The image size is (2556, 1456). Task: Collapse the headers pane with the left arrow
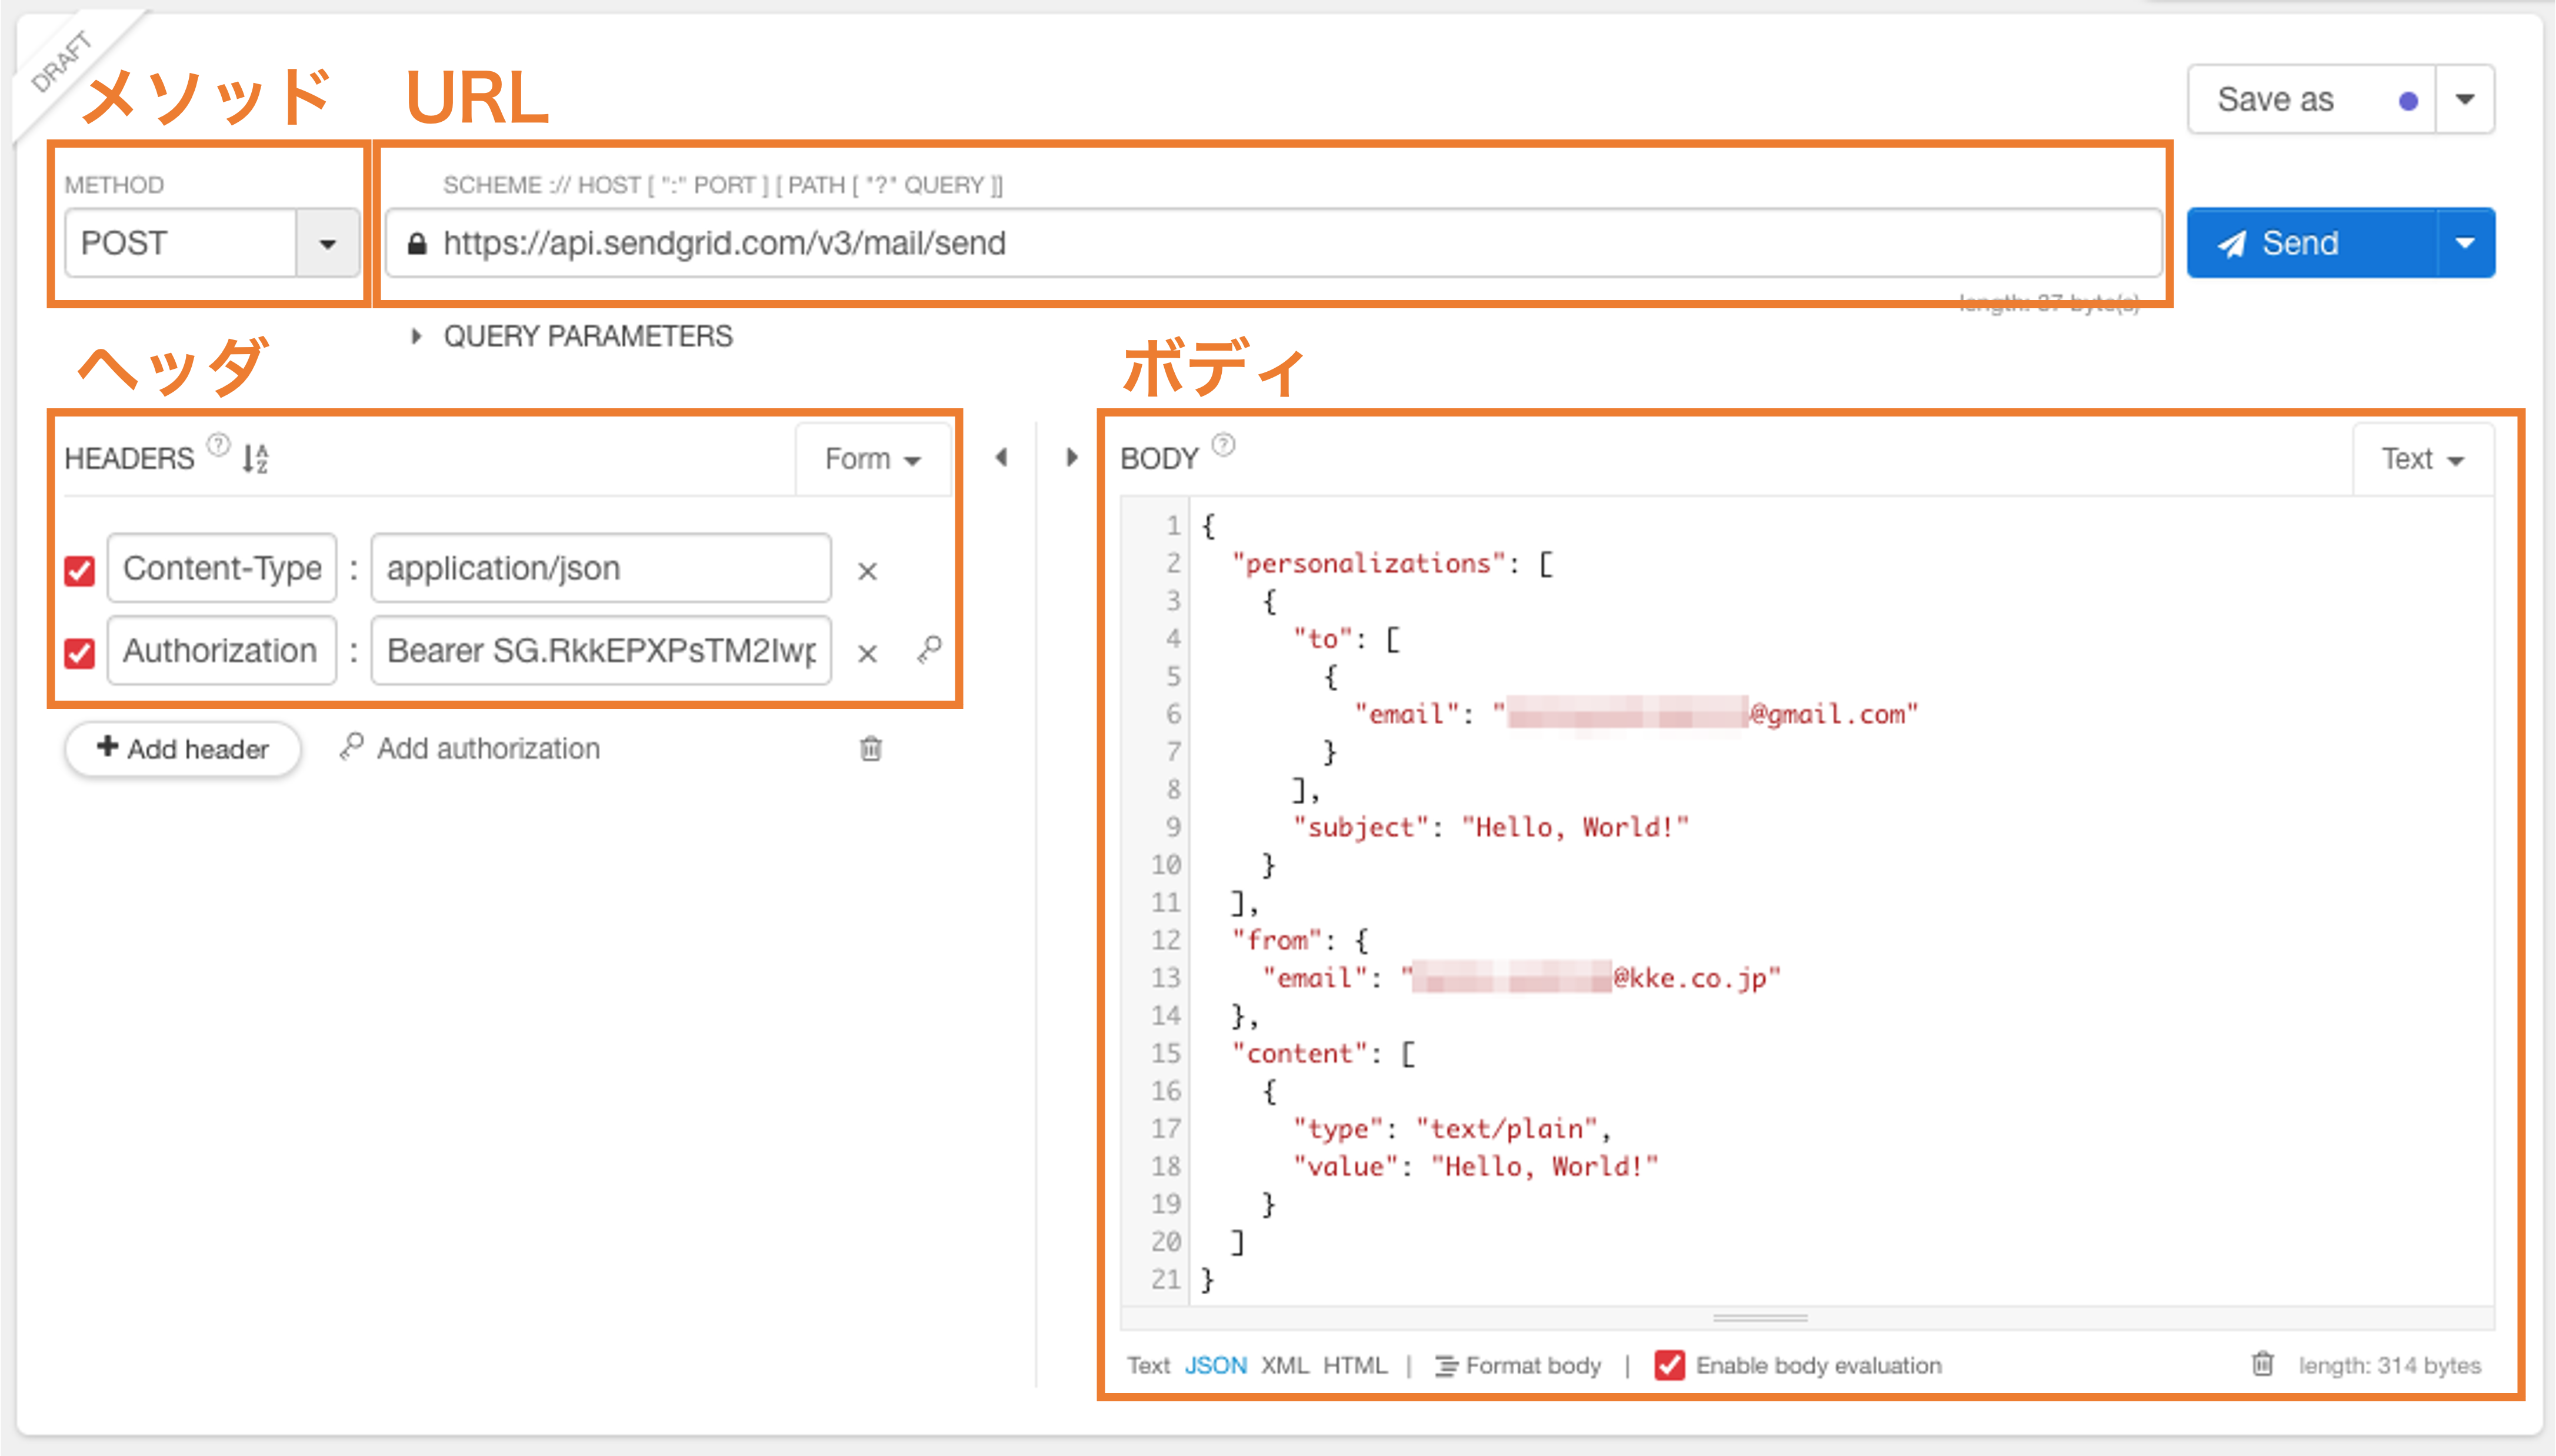tap(1002, 457)
